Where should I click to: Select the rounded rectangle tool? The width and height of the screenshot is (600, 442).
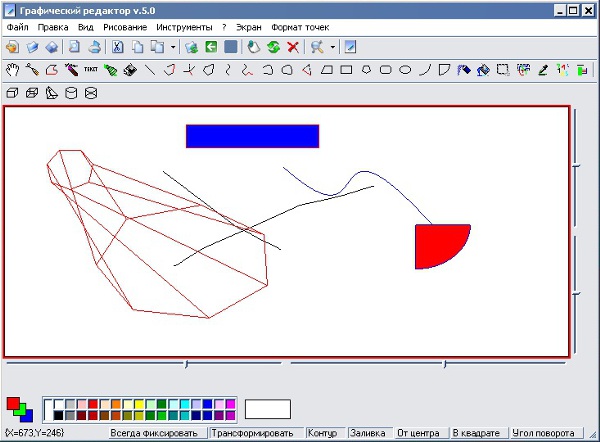point(386,70)
